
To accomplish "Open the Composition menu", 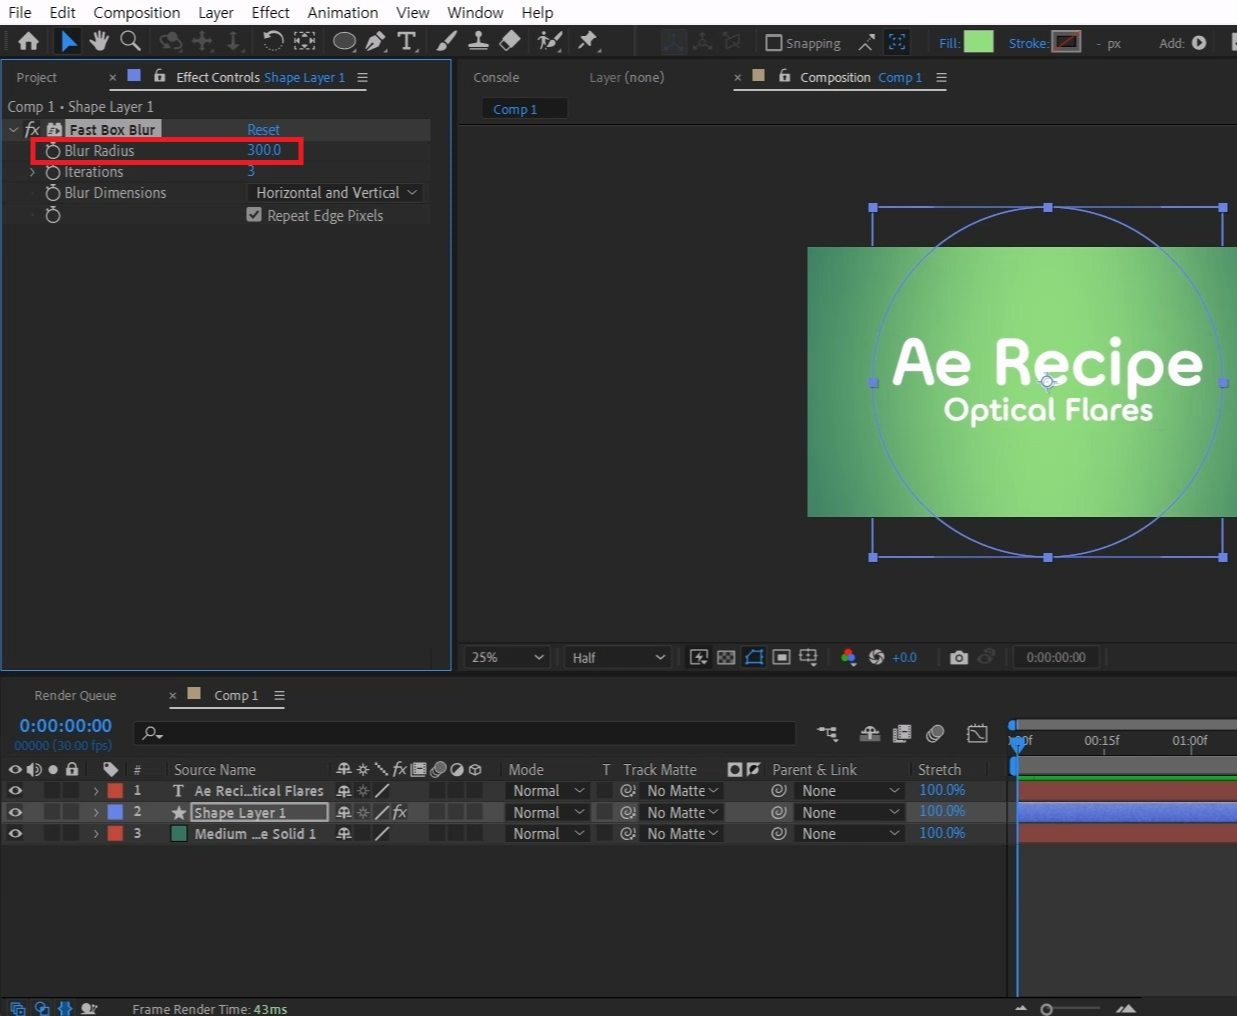I will pyautogui.click(x=136, y=12).
